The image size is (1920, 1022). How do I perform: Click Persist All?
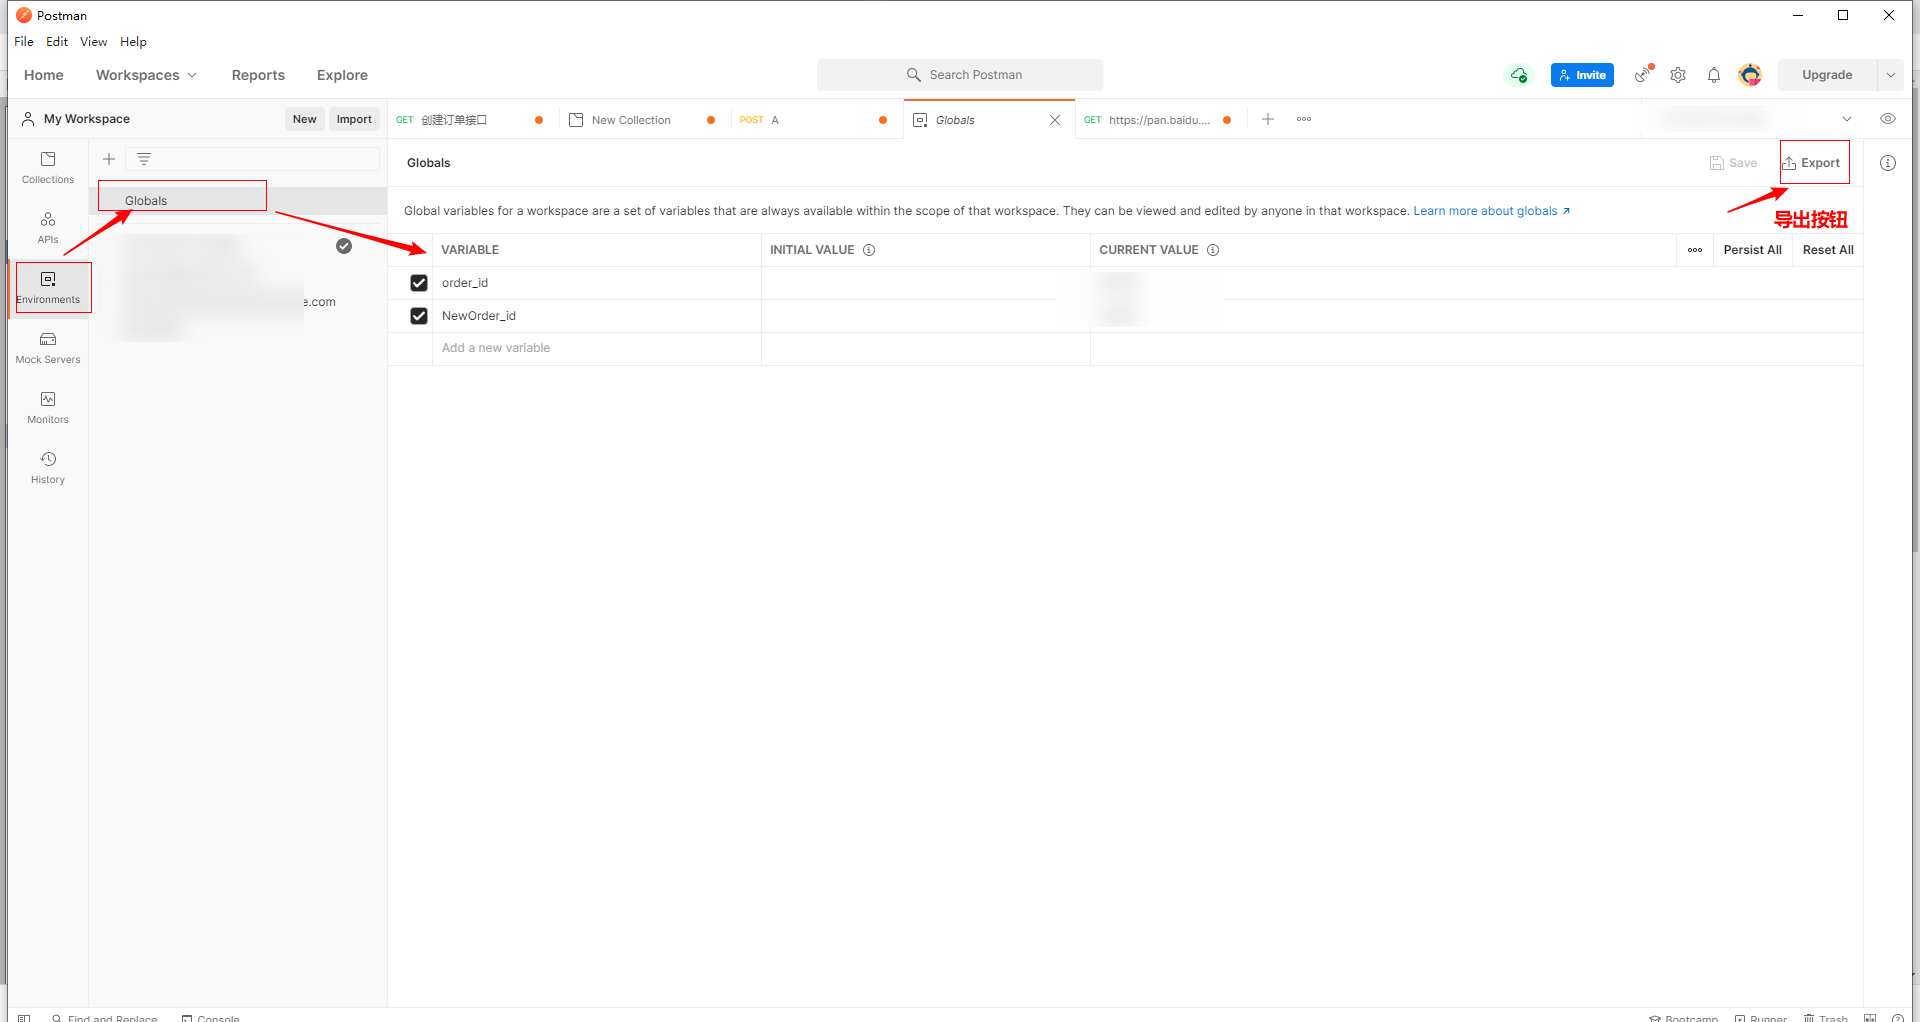tap(1752, 250)
